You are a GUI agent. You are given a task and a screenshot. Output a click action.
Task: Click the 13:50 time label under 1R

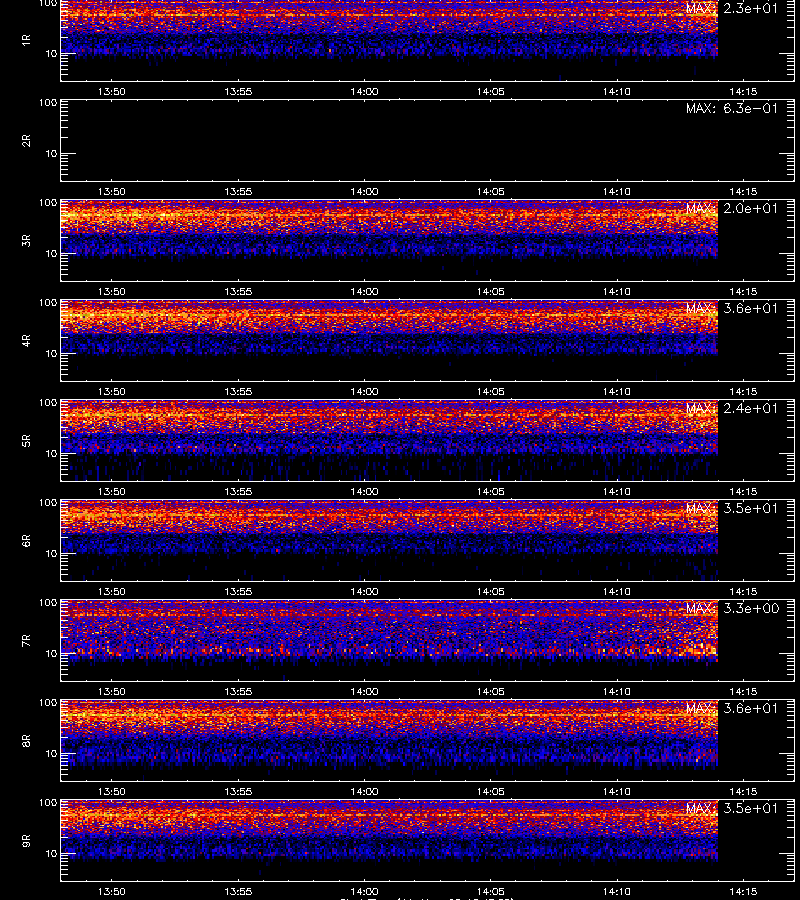click(111, 91)
